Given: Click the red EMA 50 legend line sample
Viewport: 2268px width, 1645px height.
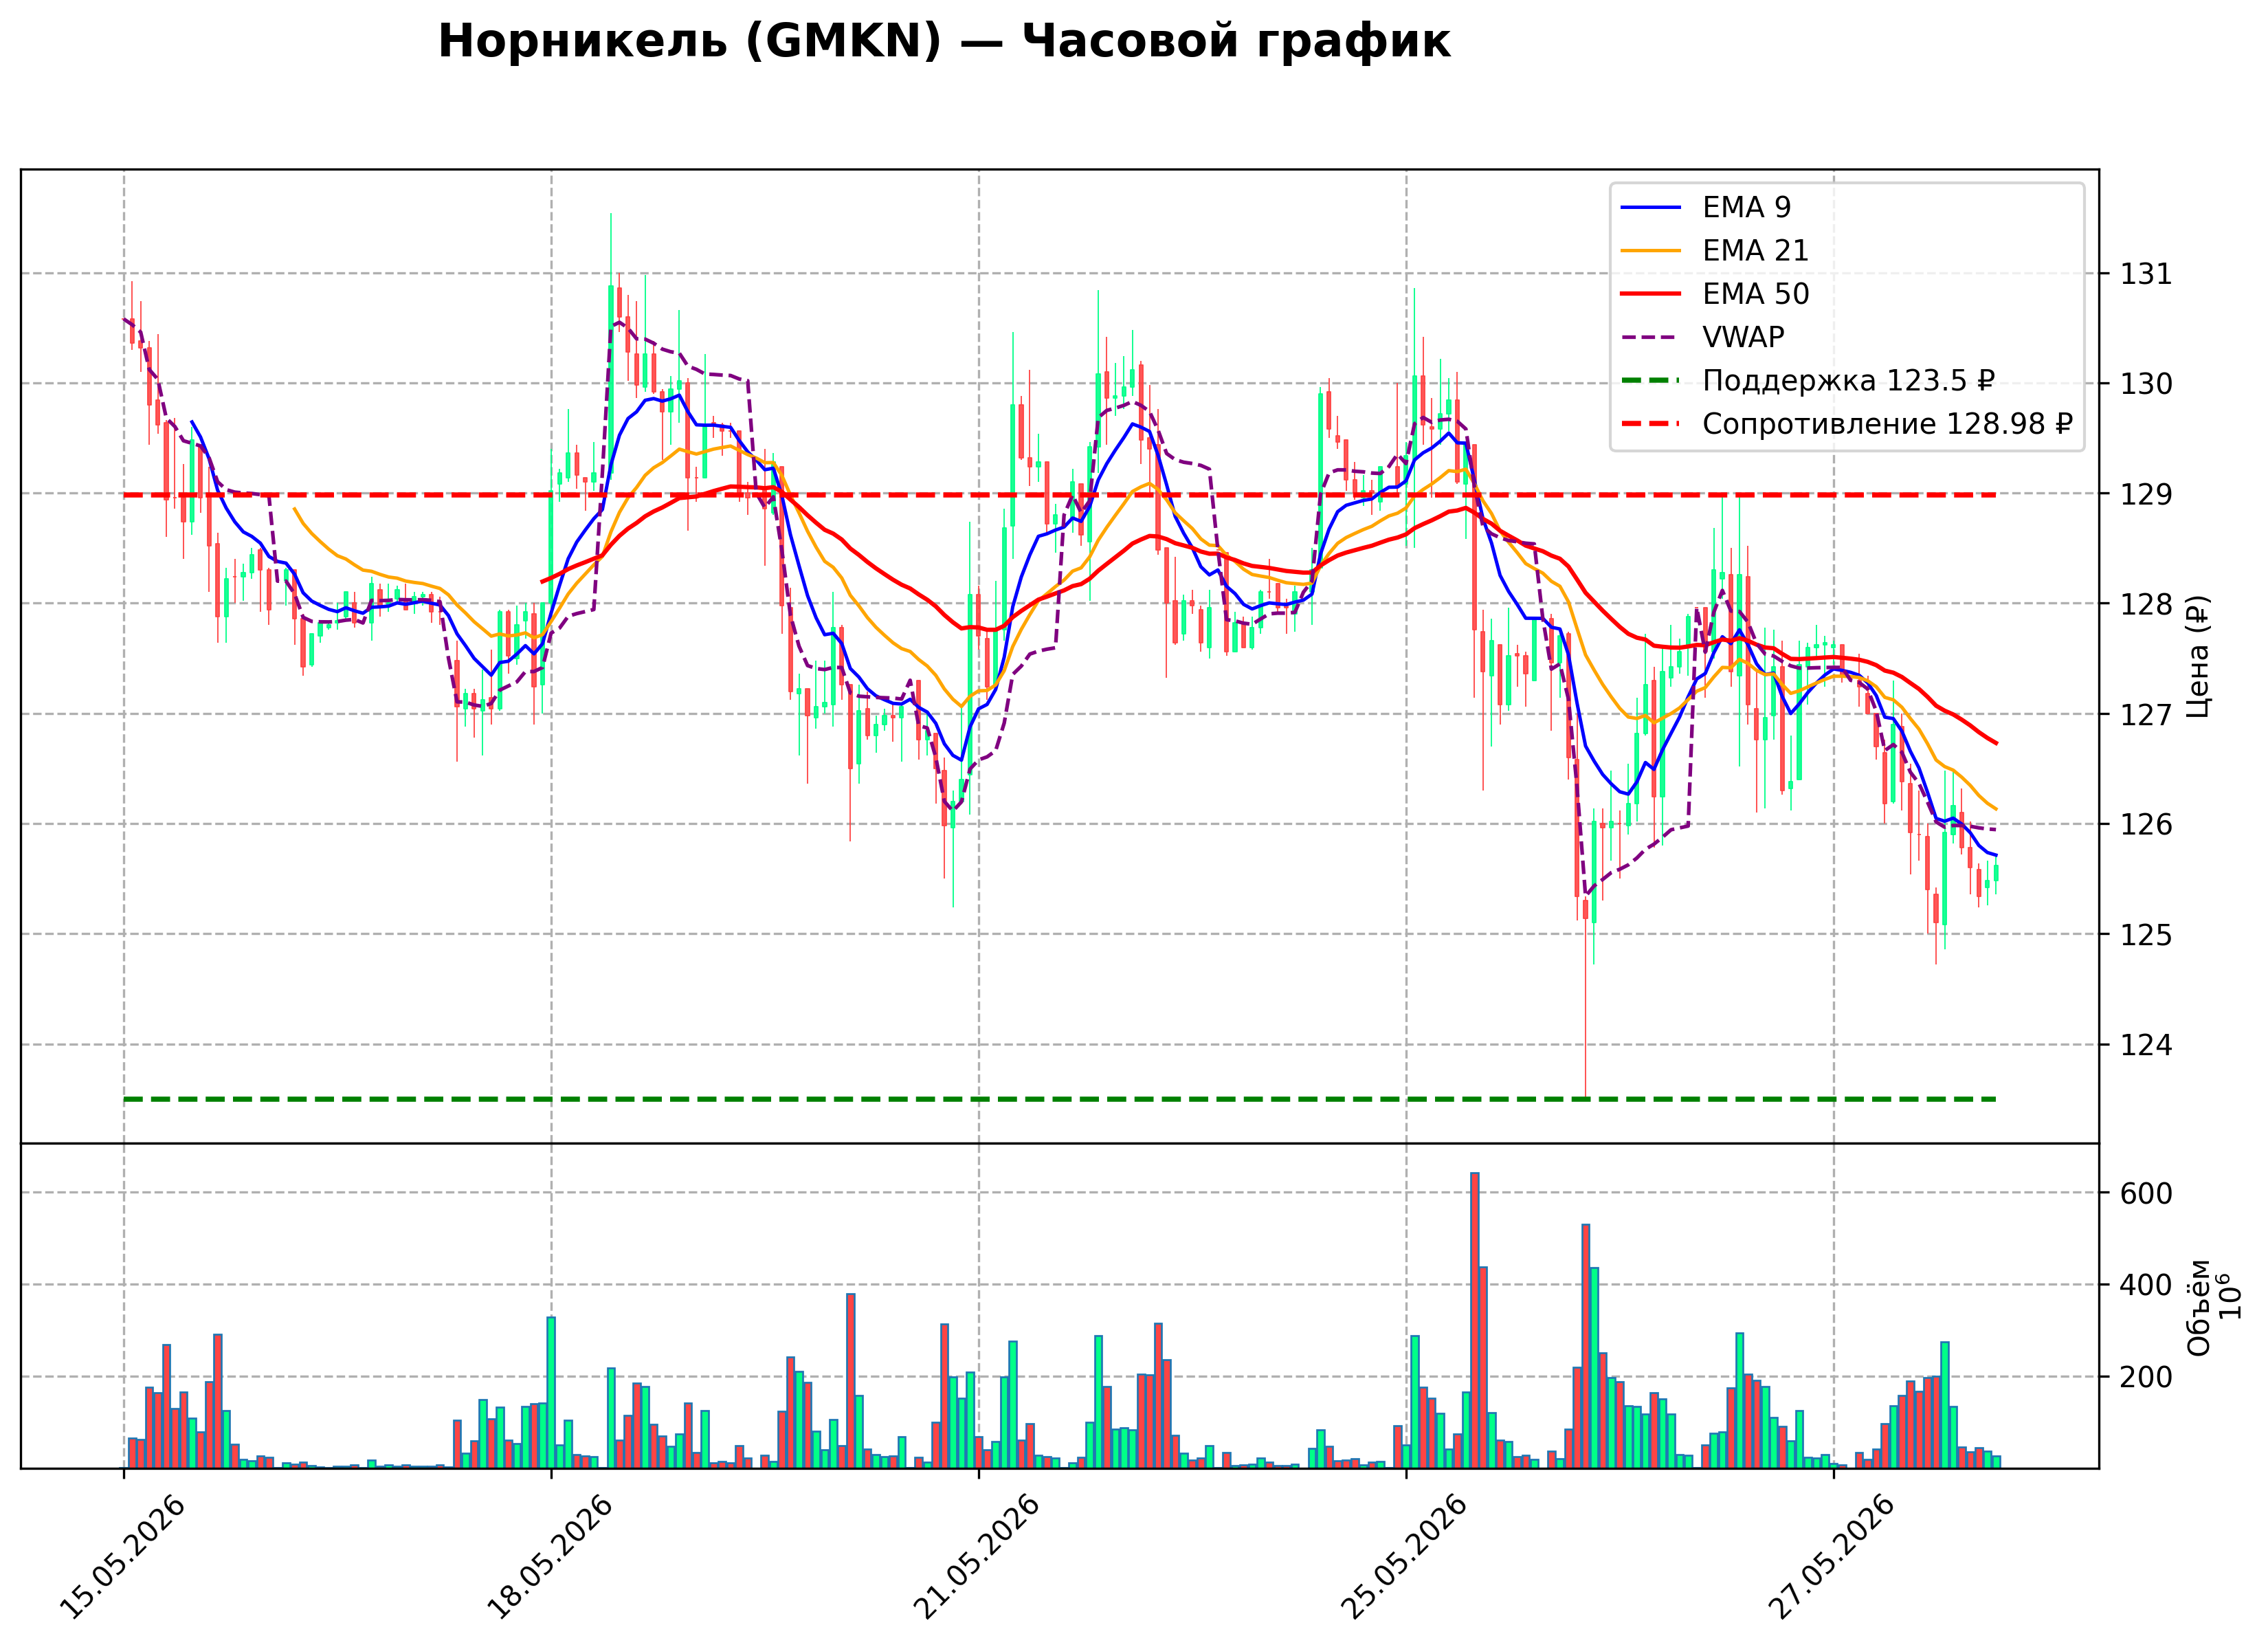Looking at the screenshot, I should [1651, 294].
